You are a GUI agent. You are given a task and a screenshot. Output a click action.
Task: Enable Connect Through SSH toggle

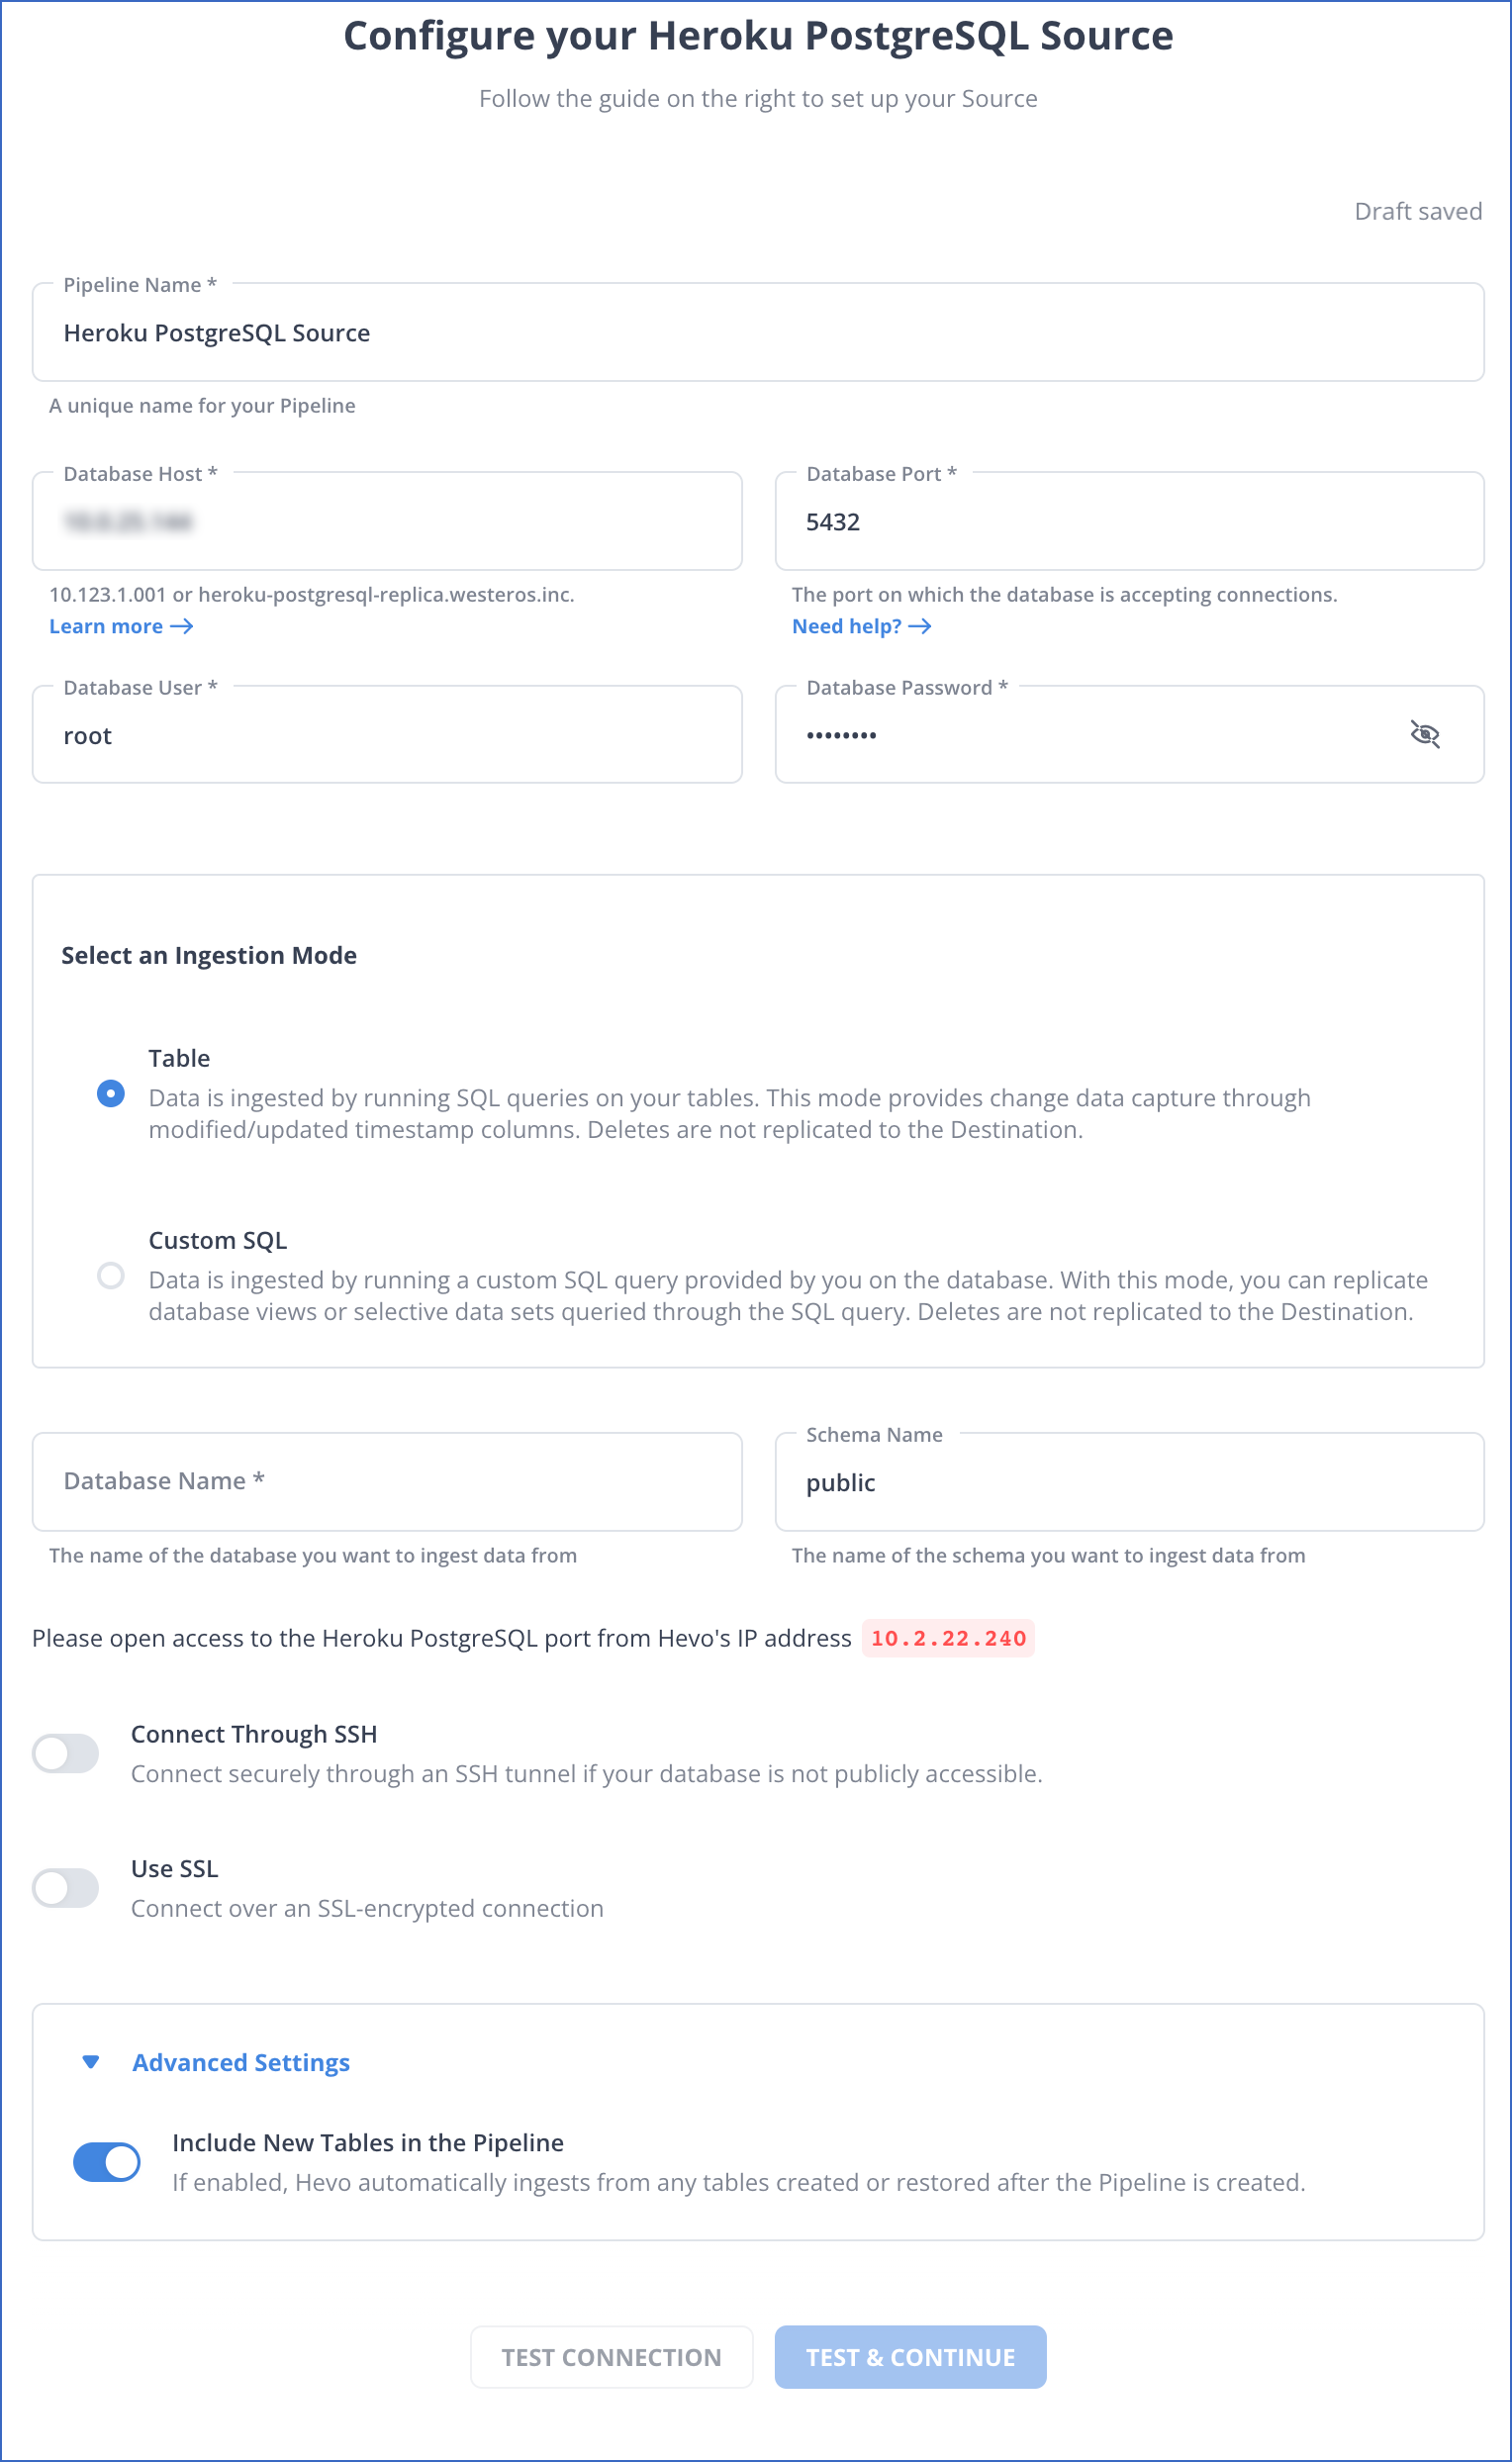pyautogui.click(x=66, y=1753)
